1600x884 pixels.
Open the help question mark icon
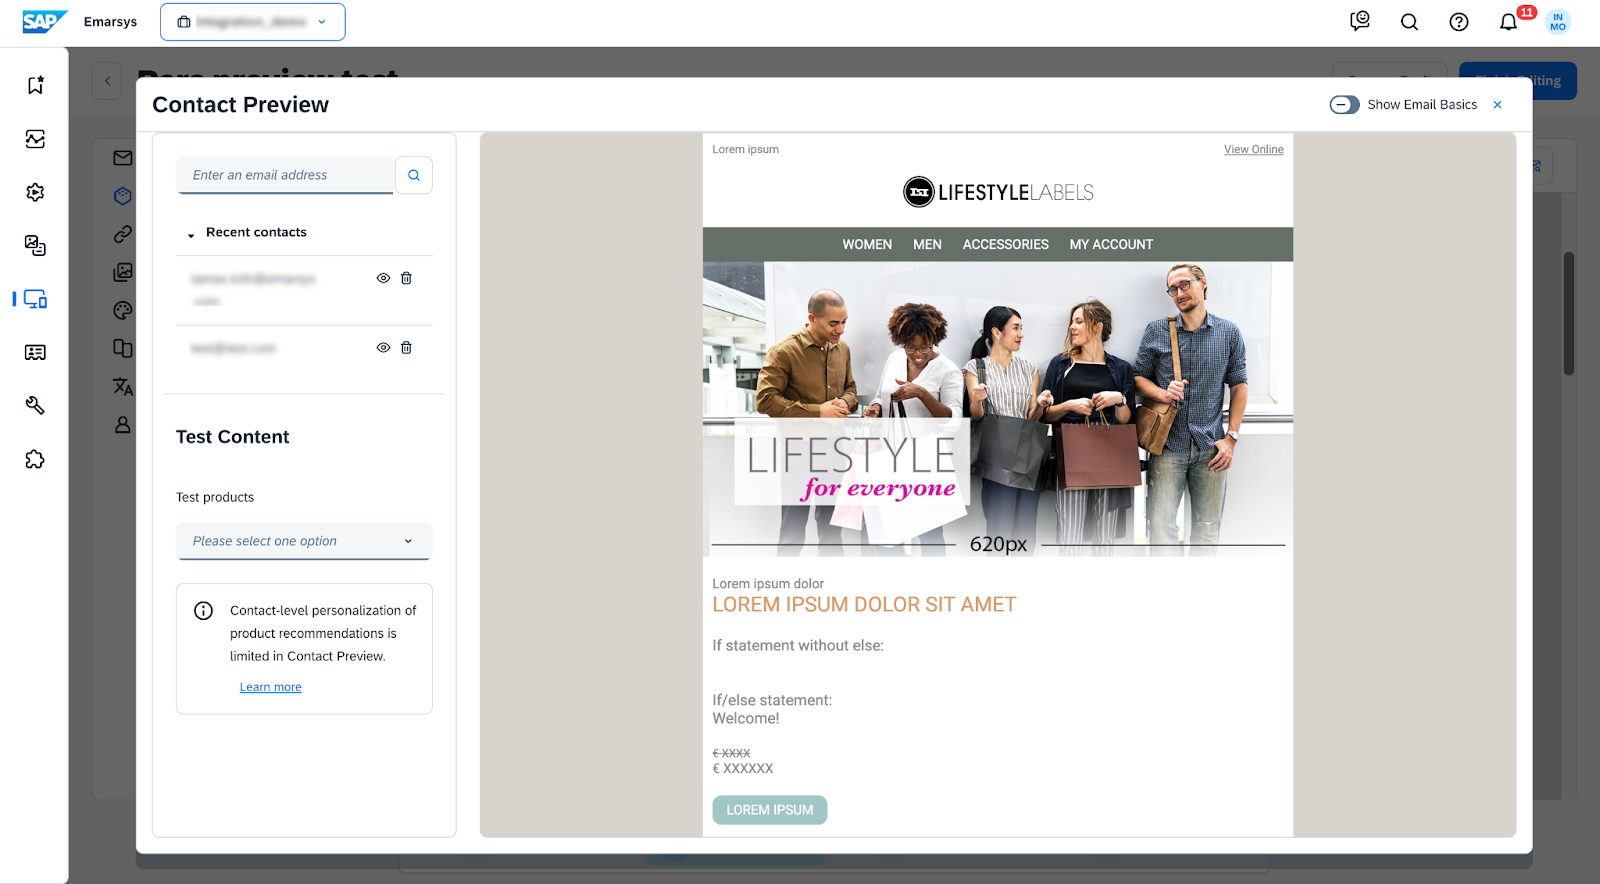(x=1459, y=22)
